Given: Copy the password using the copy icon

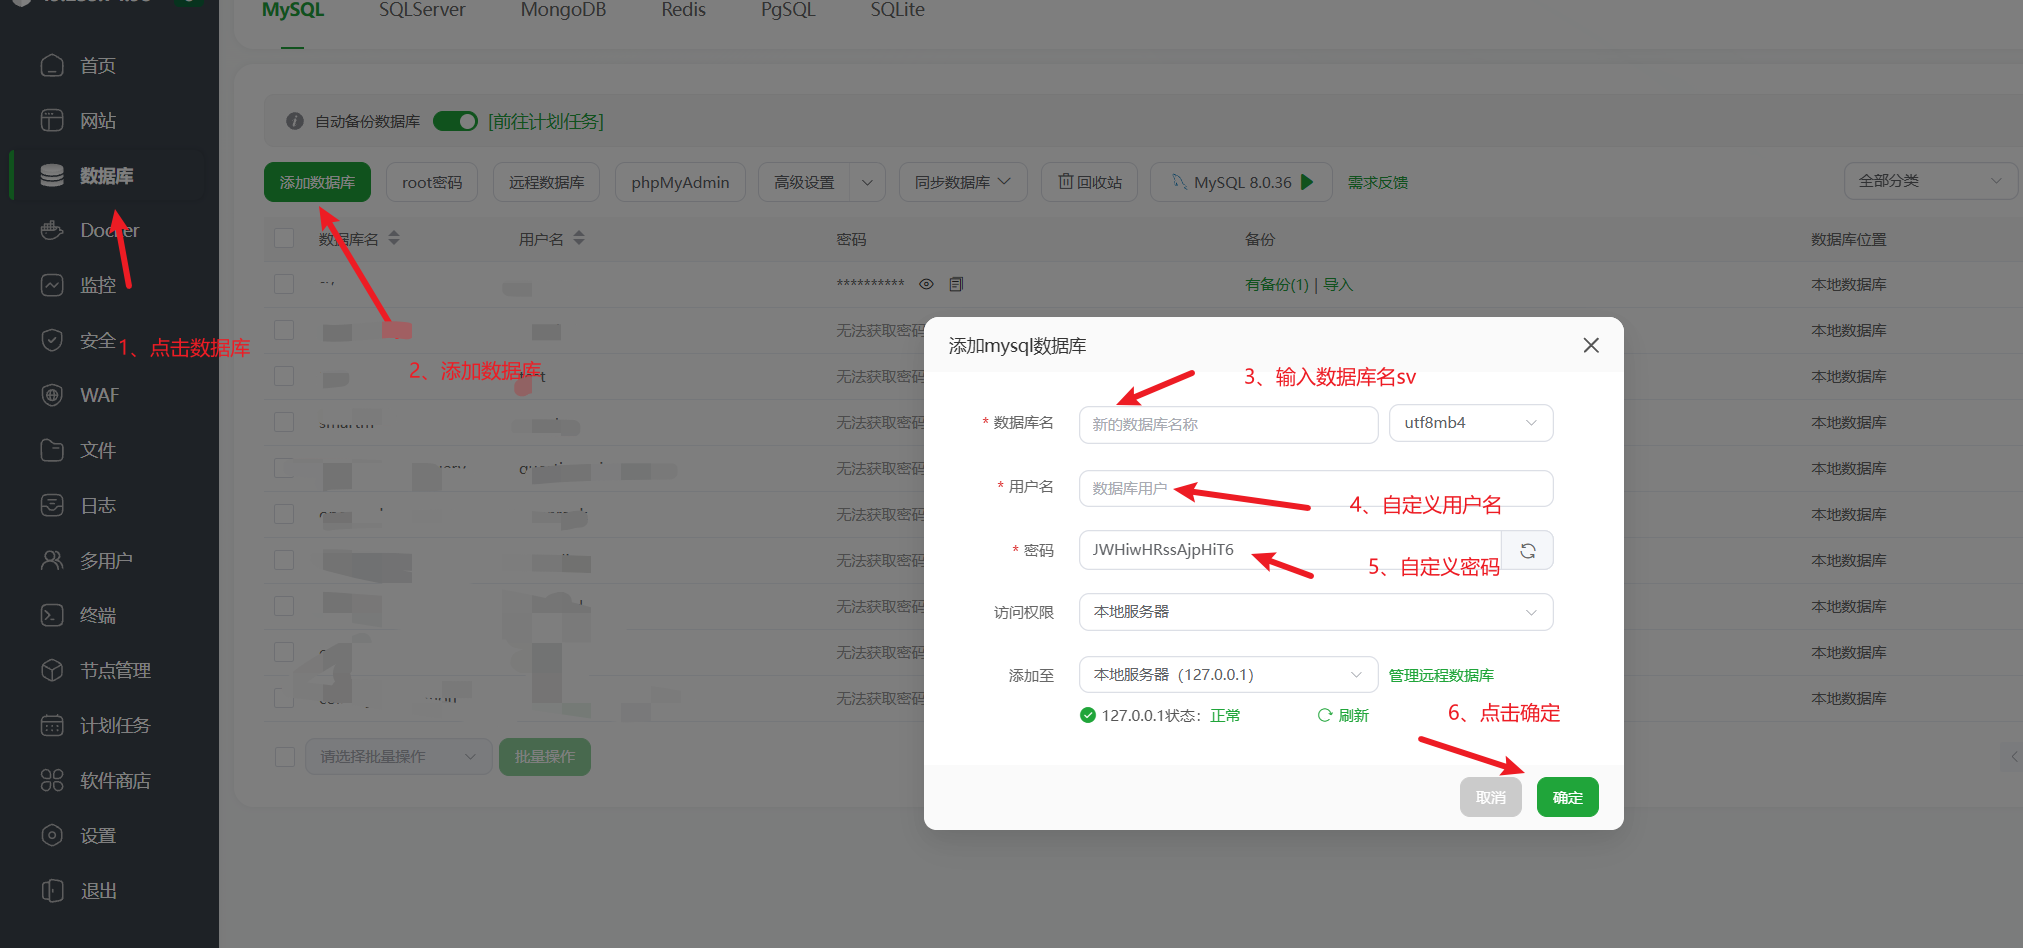Looking at the screenshot, I should [x=956, y=285].
